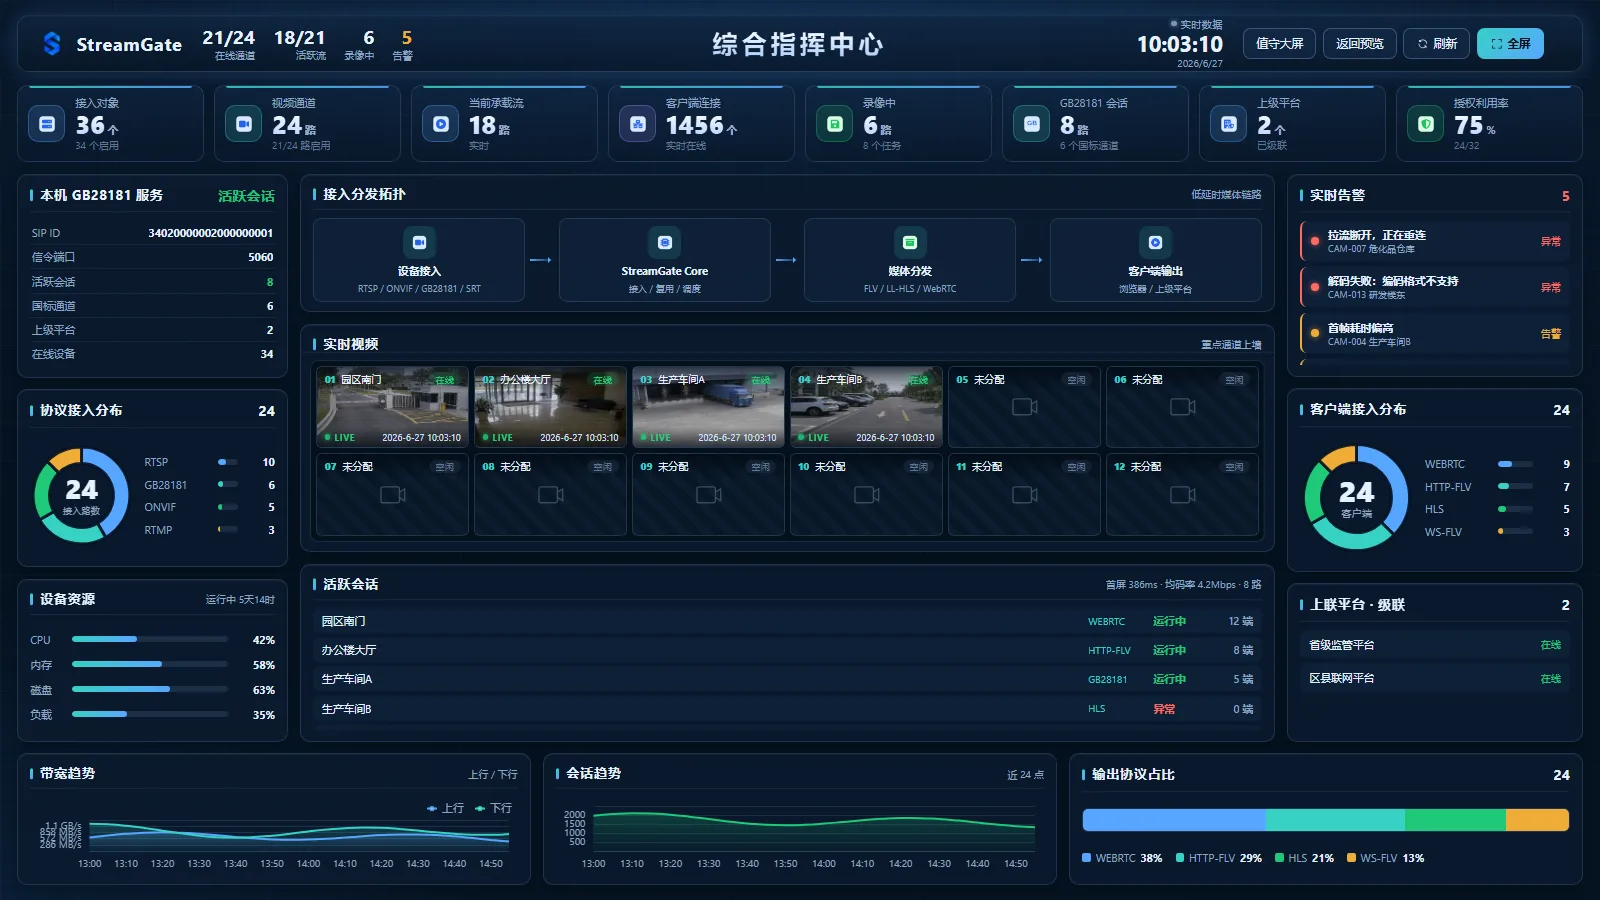Click camera placeholder icon in slot 07
The image size is (1600, 900).
(x=393, y=495)
